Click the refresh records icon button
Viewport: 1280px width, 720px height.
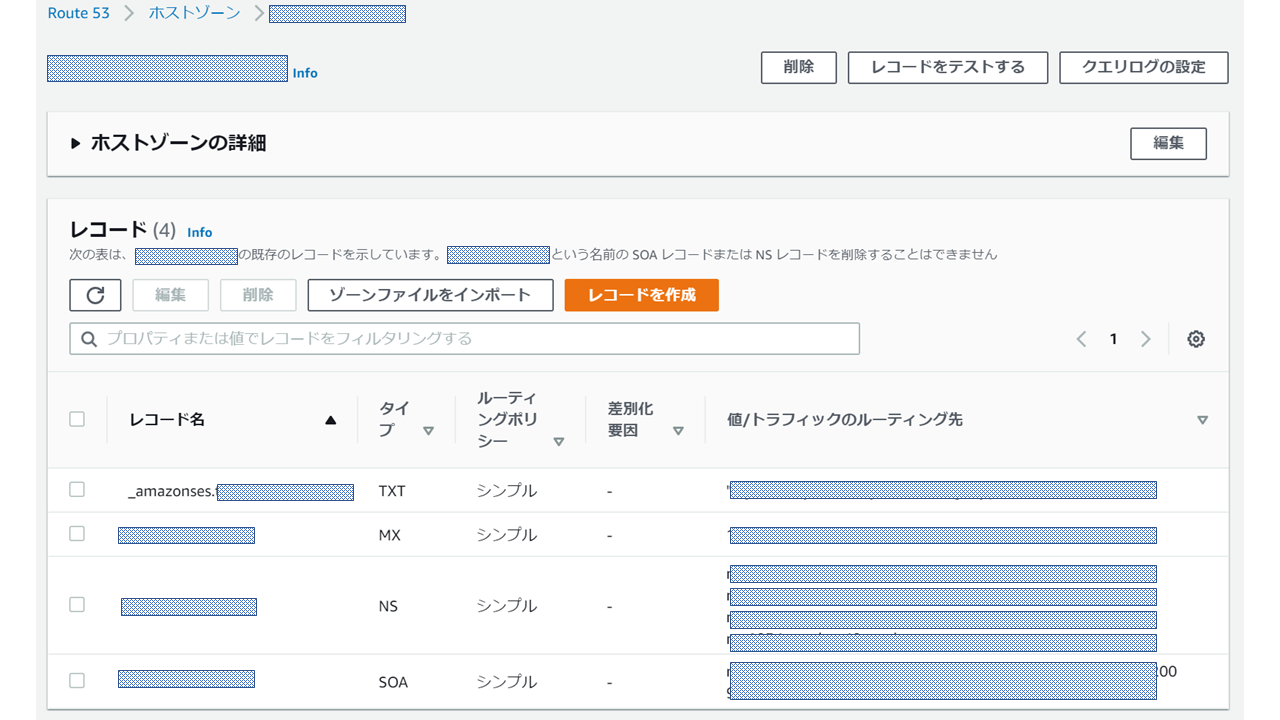click(x=95, y=295)
